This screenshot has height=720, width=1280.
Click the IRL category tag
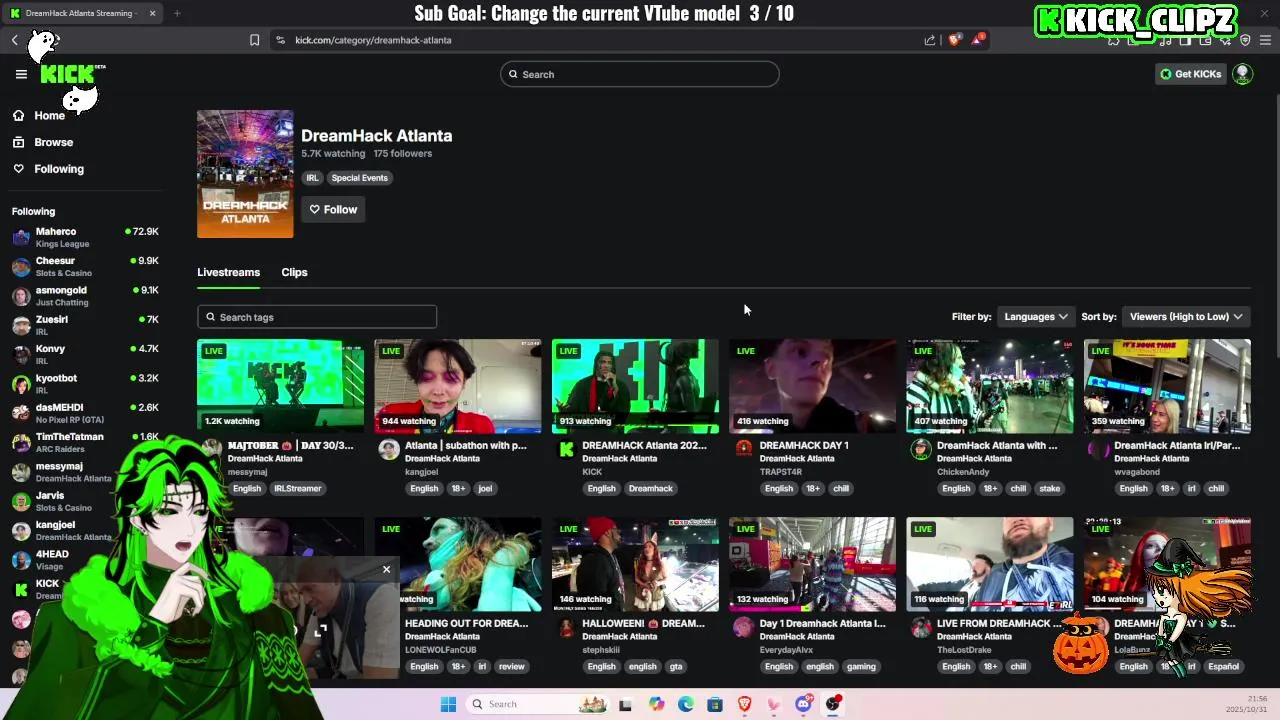pos(312,178)
